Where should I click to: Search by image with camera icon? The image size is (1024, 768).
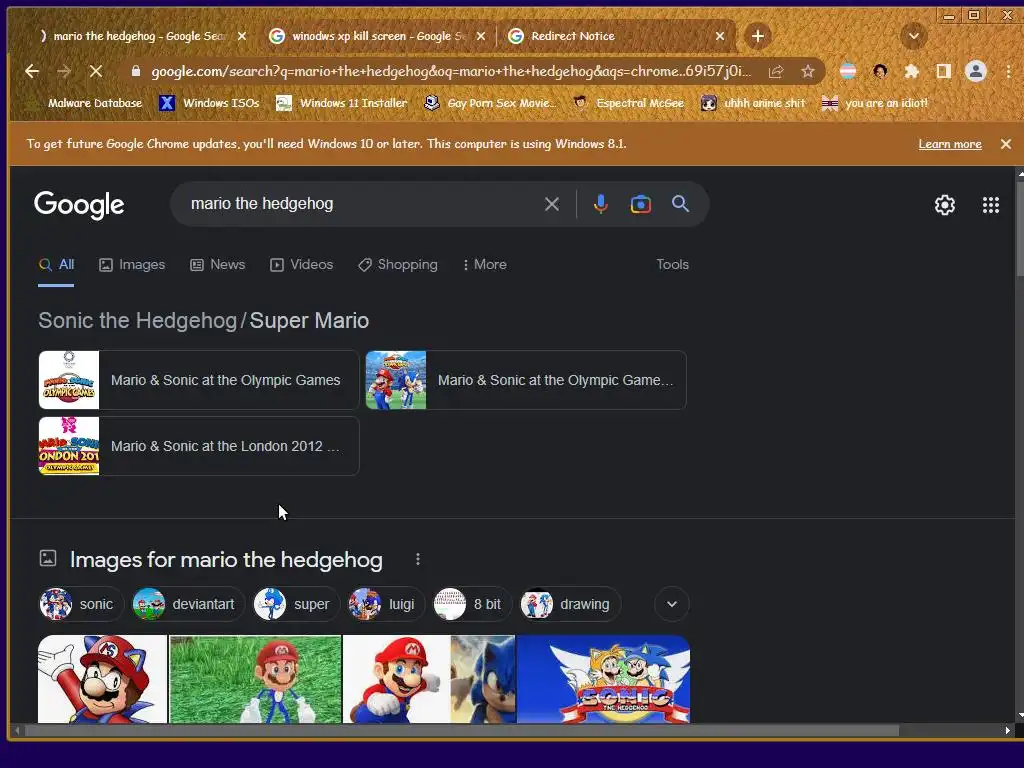[x=641, y=204]
